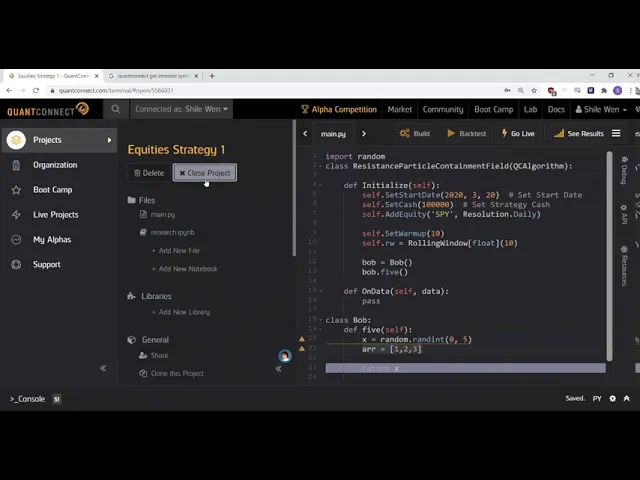Image resolution: width=640 pixels, height=480 pixels.
Task: Go to previous editor tab arrow
Action: (305, 133)
